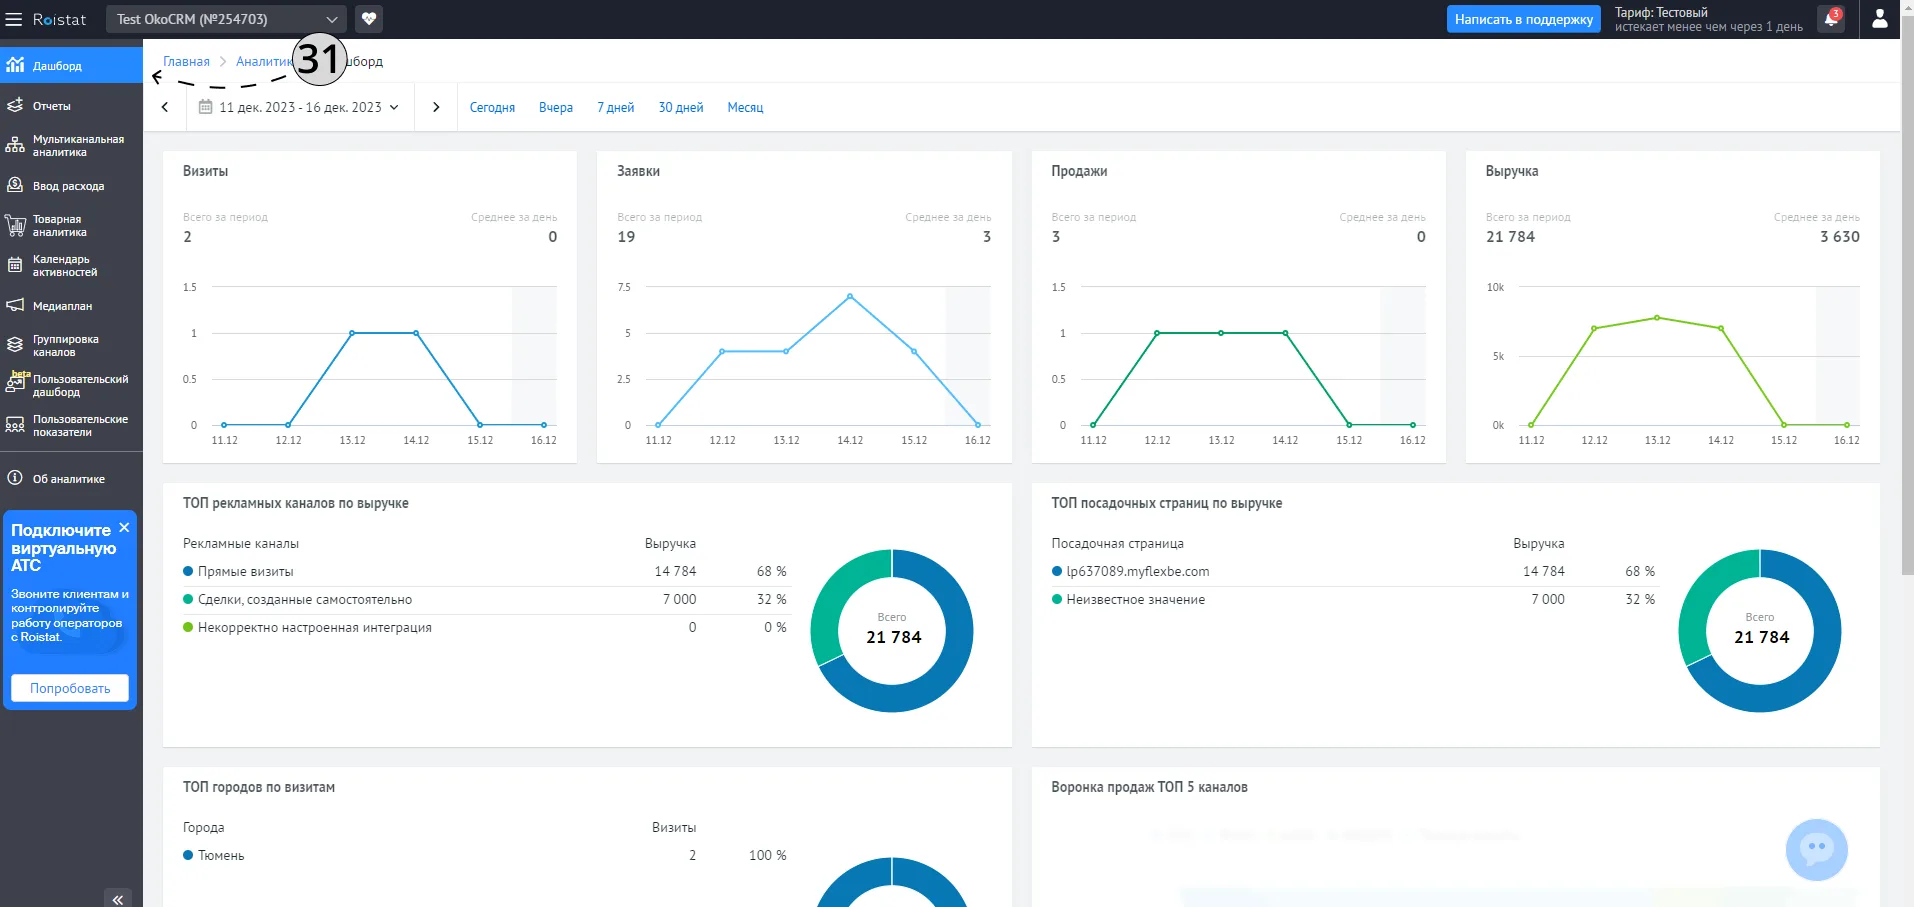This screenshot has width=1914, height=907.
Task: Open the user profile icon
Action: point(1880,19)
